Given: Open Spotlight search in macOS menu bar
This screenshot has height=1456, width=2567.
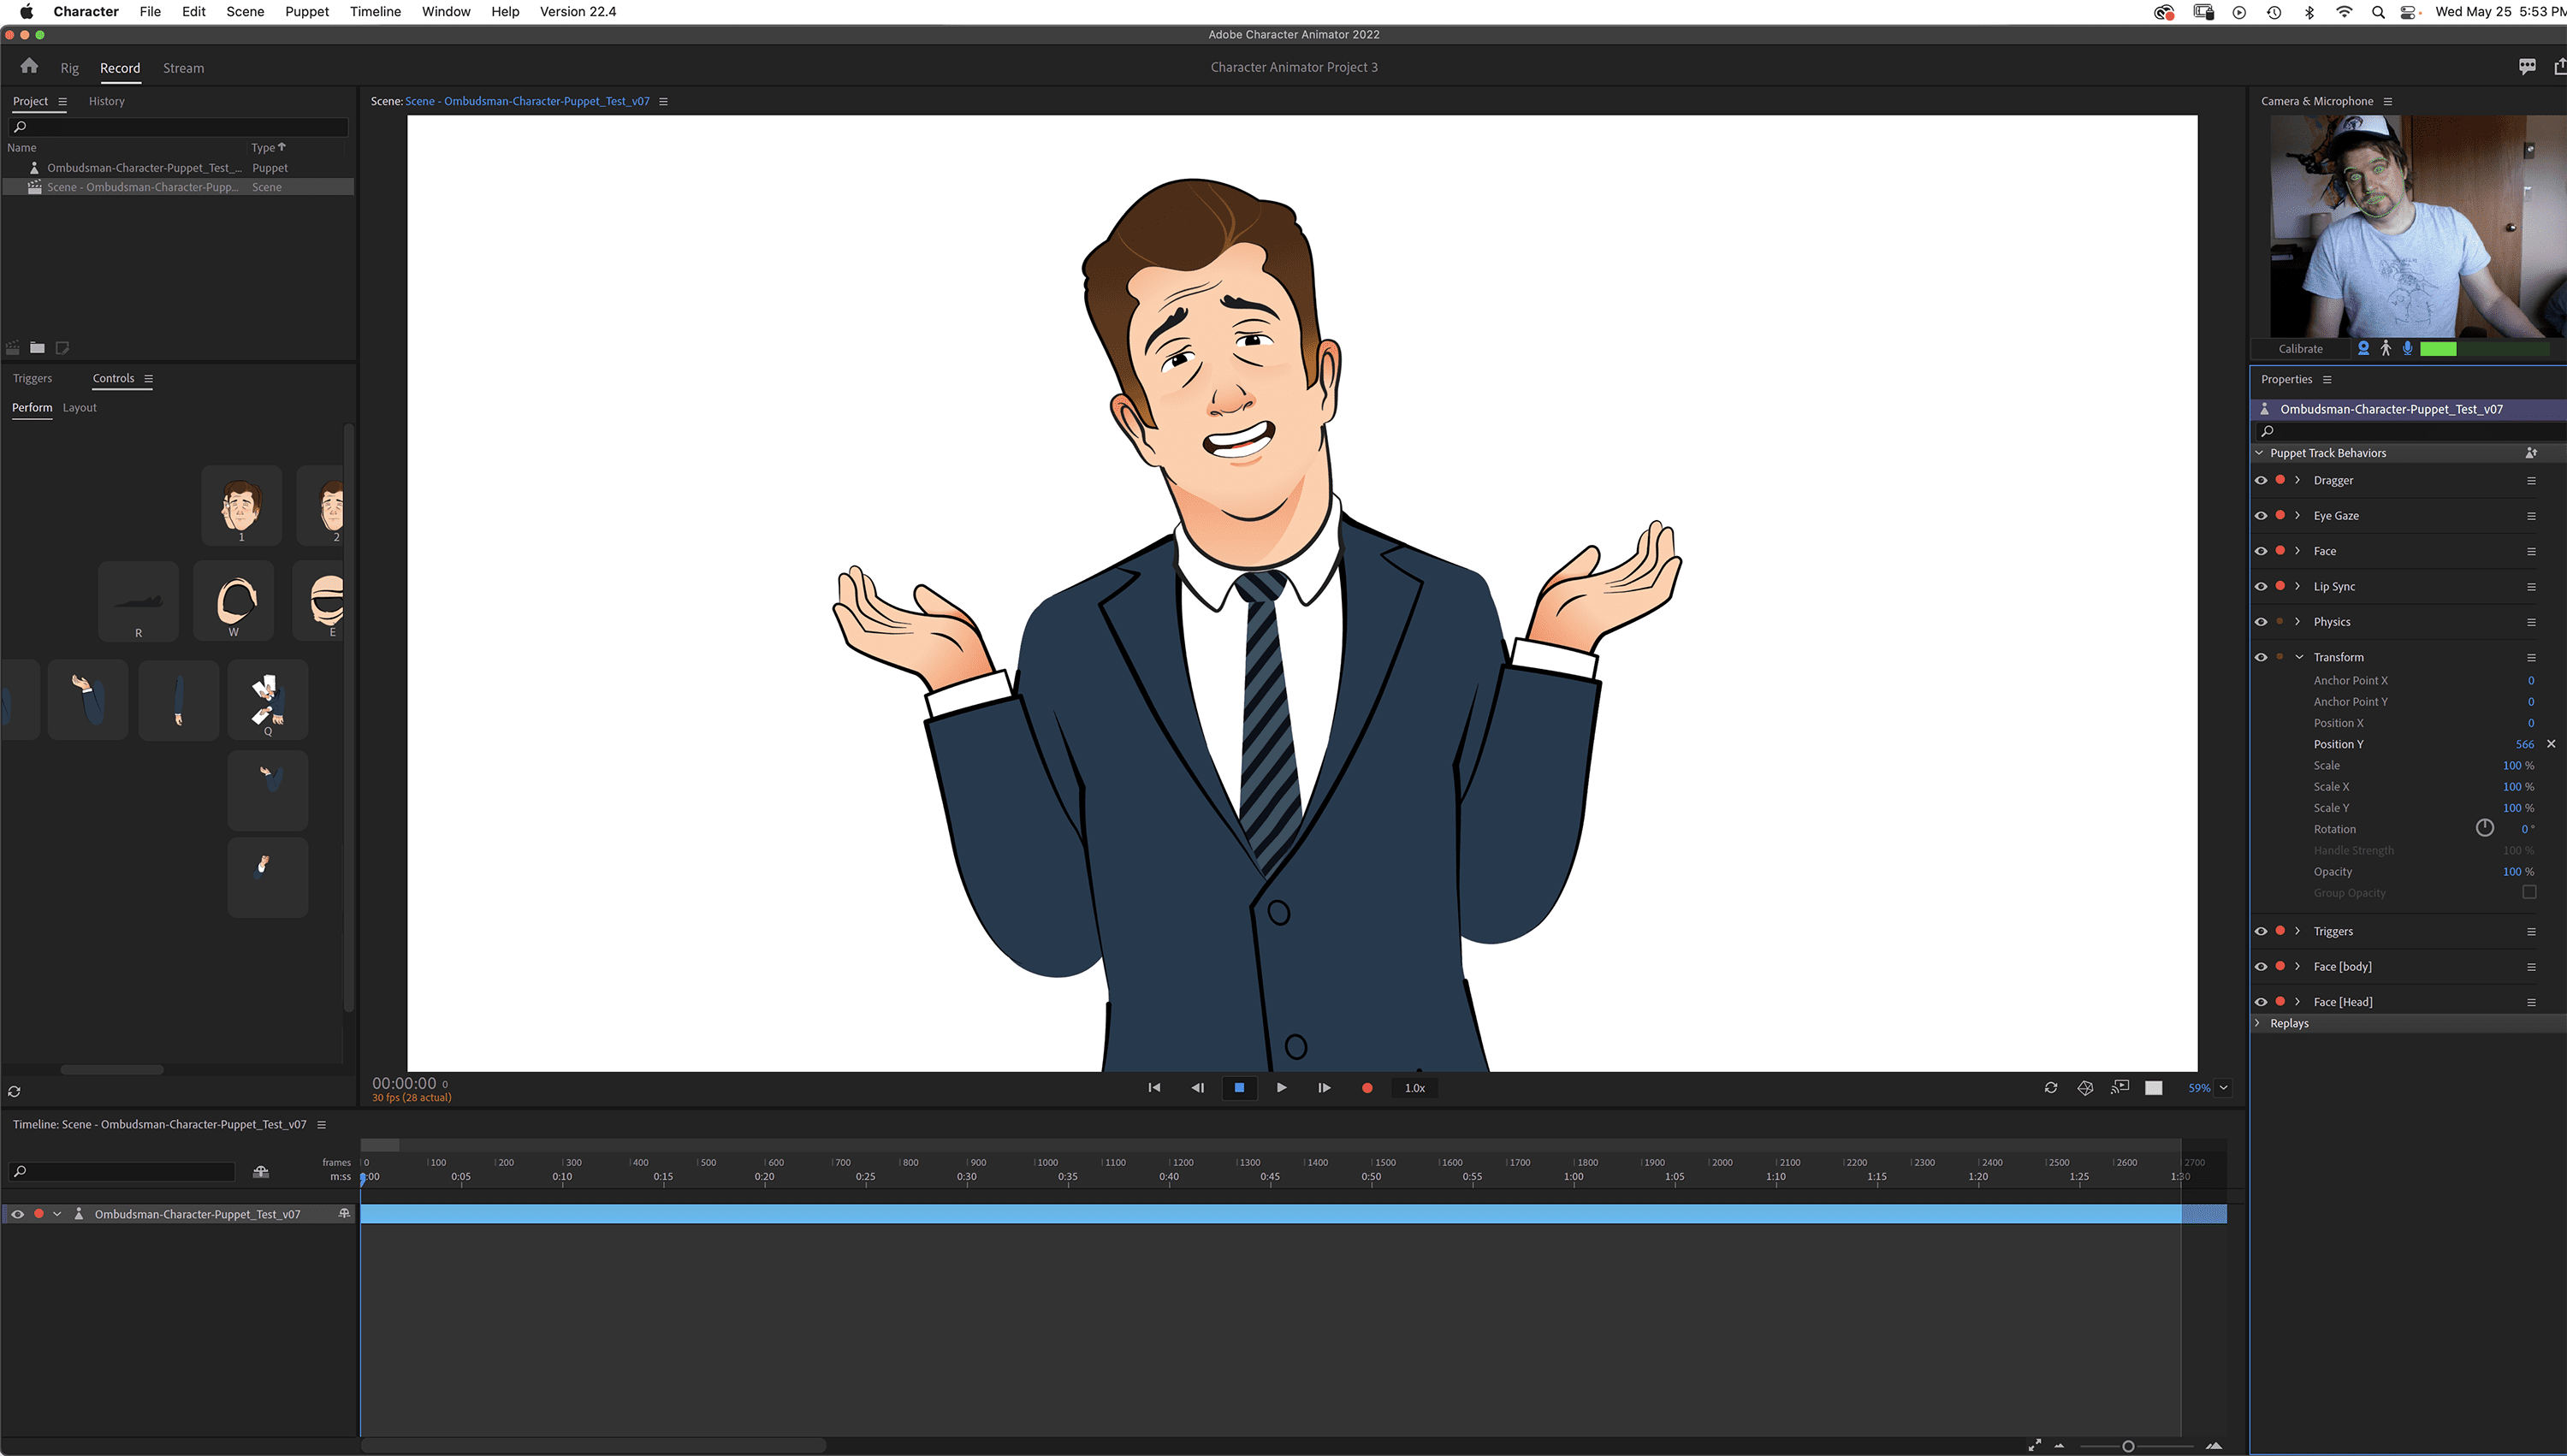Looking at the screenshot, I should click(x=2378, y=12).
